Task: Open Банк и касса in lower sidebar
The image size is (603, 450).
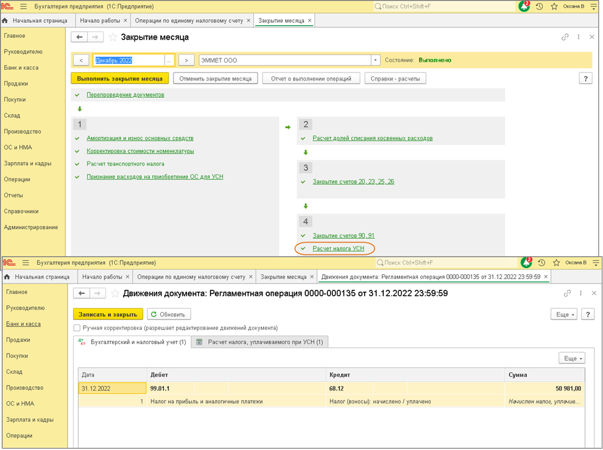Action: [23, 324]
